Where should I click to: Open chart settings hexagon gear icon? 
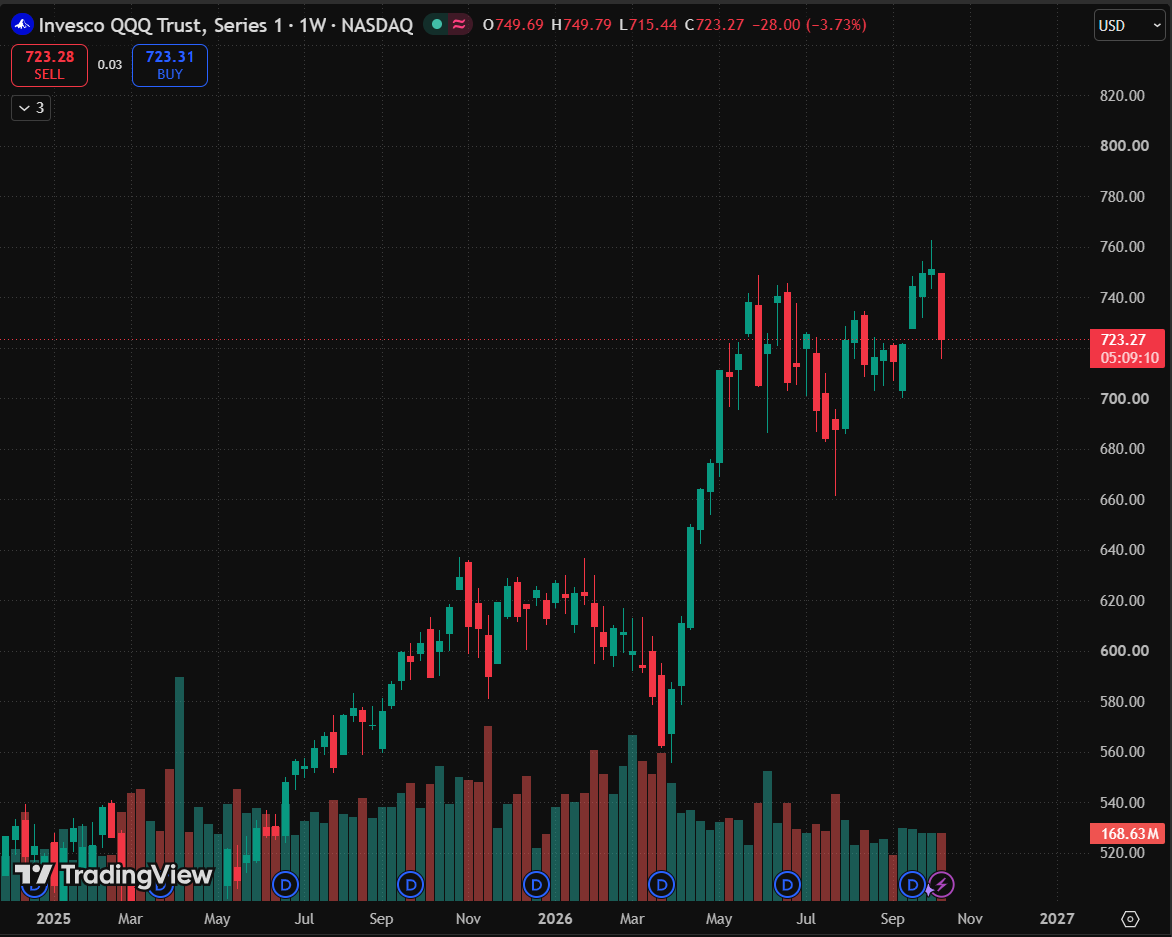pos(1130,918)
